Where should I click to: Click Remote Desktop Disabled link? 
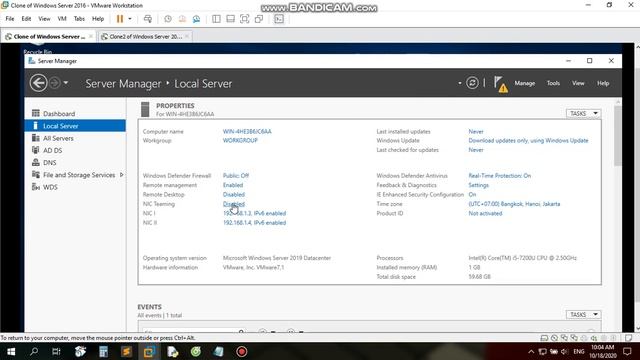tap(233, 194)
